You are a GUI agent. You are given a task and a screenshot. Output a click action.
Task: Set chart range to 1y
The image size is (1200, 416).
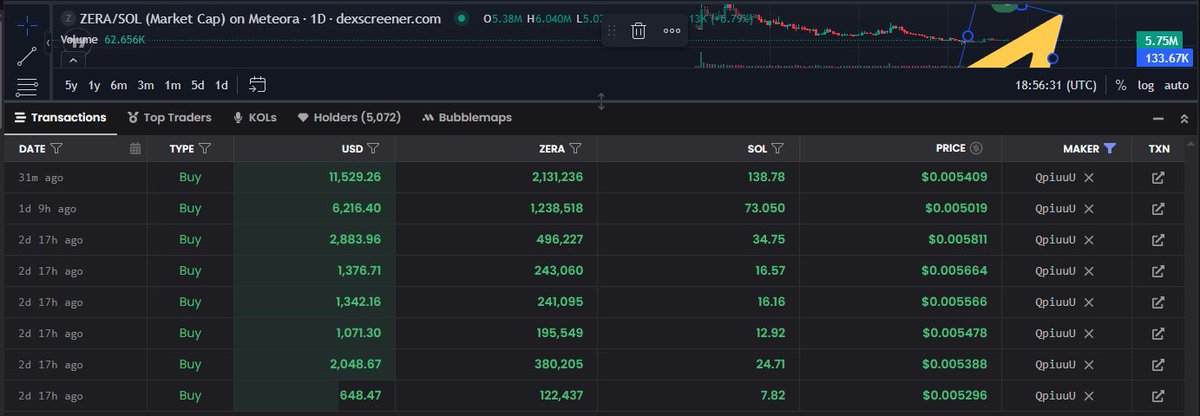(x=94, y=85)
